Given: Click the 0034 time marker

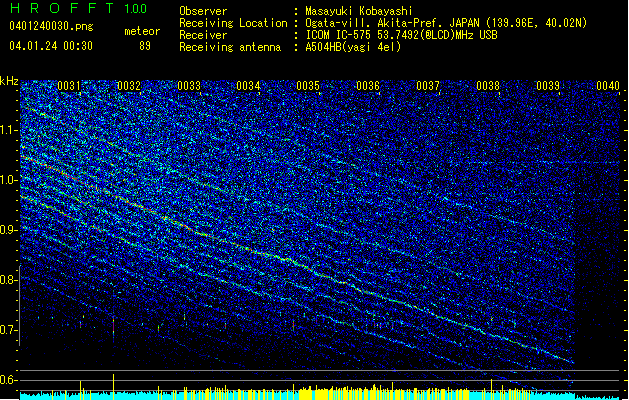Looking at the screenshot, I should pyautogui.click(x=248, y=86).
